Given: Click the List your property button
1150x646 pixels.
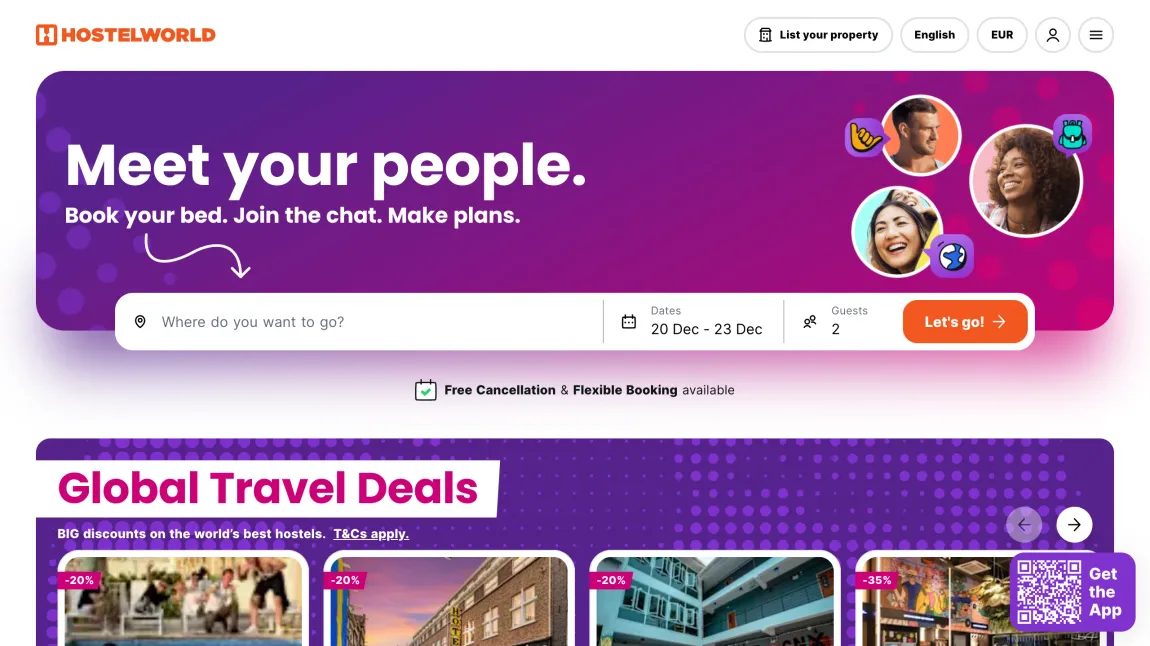Looking at the screenshot, I should click(818, 34).
